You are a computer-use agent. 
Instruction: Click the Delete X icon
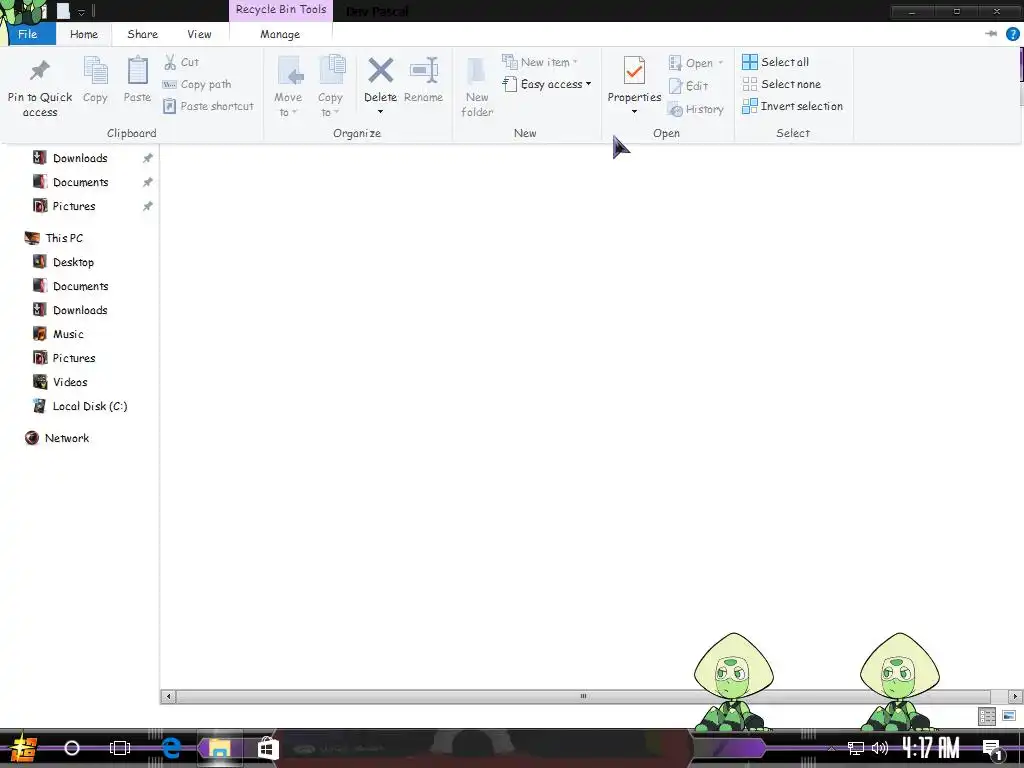380,71
